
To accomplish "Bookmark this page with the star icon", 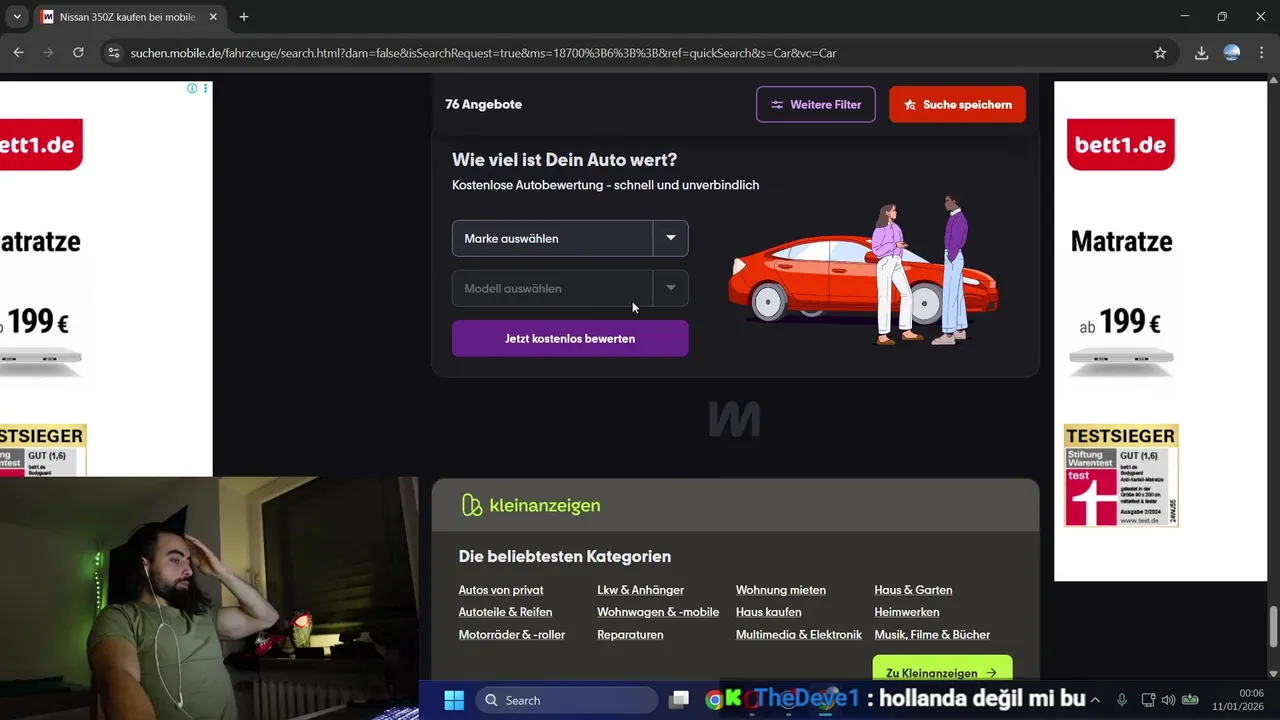I will tap(1160, 53).
